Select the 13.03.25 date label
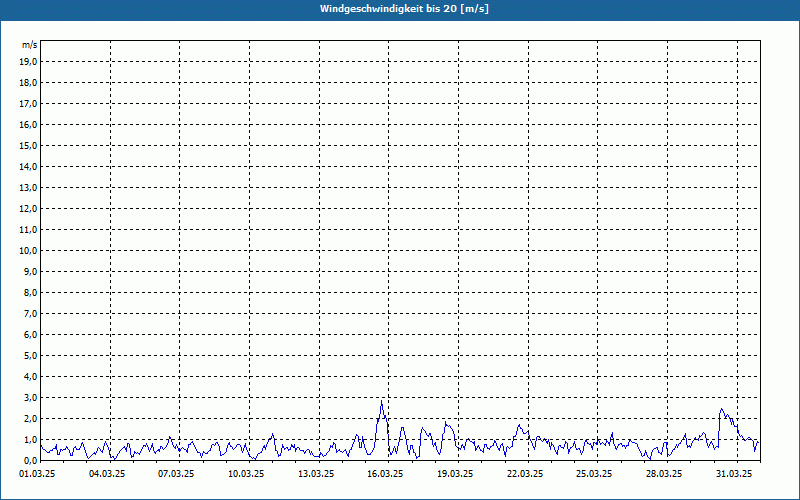Image resolution: width=800 pixels, height=500 pixels. point(316,474)
